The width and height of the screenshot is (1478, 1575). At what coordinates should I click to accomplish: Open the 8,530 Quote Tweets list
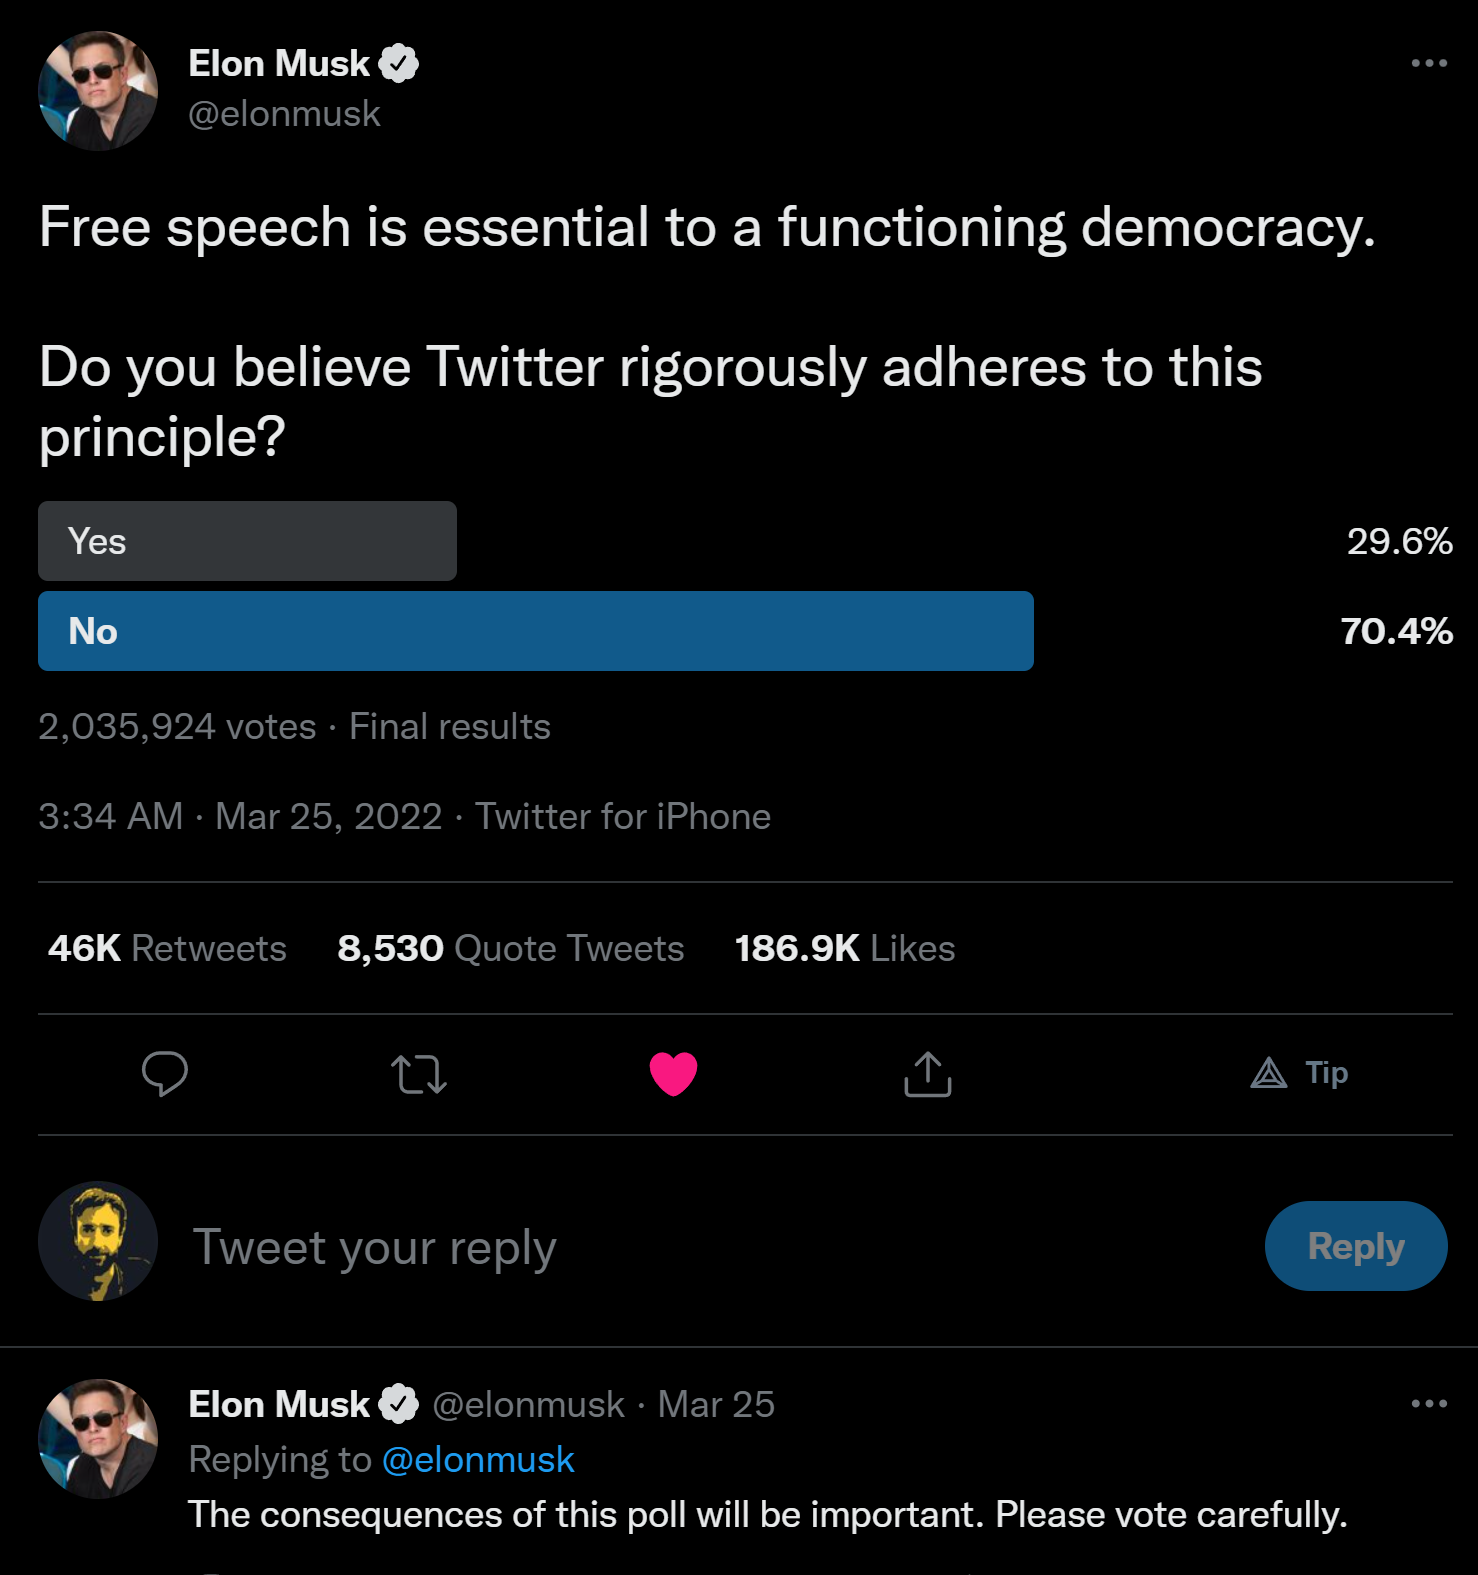coord(510,948)
